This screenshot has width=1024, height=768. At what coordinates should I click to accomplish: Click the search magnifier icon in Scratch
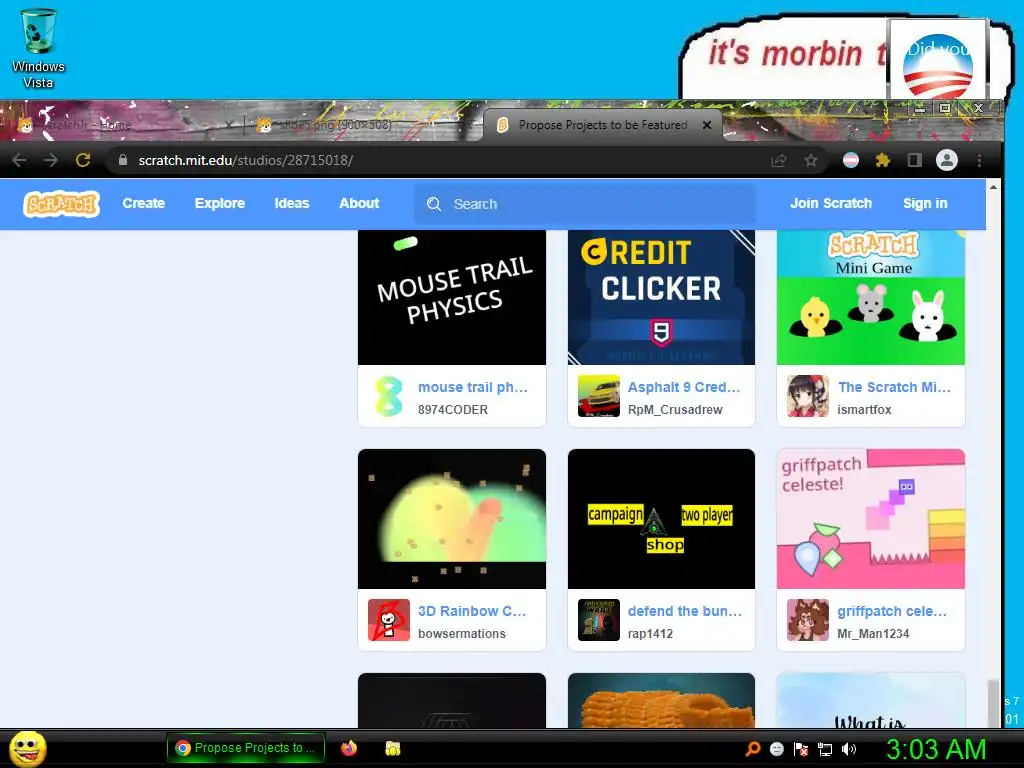[x=434, y=204]
